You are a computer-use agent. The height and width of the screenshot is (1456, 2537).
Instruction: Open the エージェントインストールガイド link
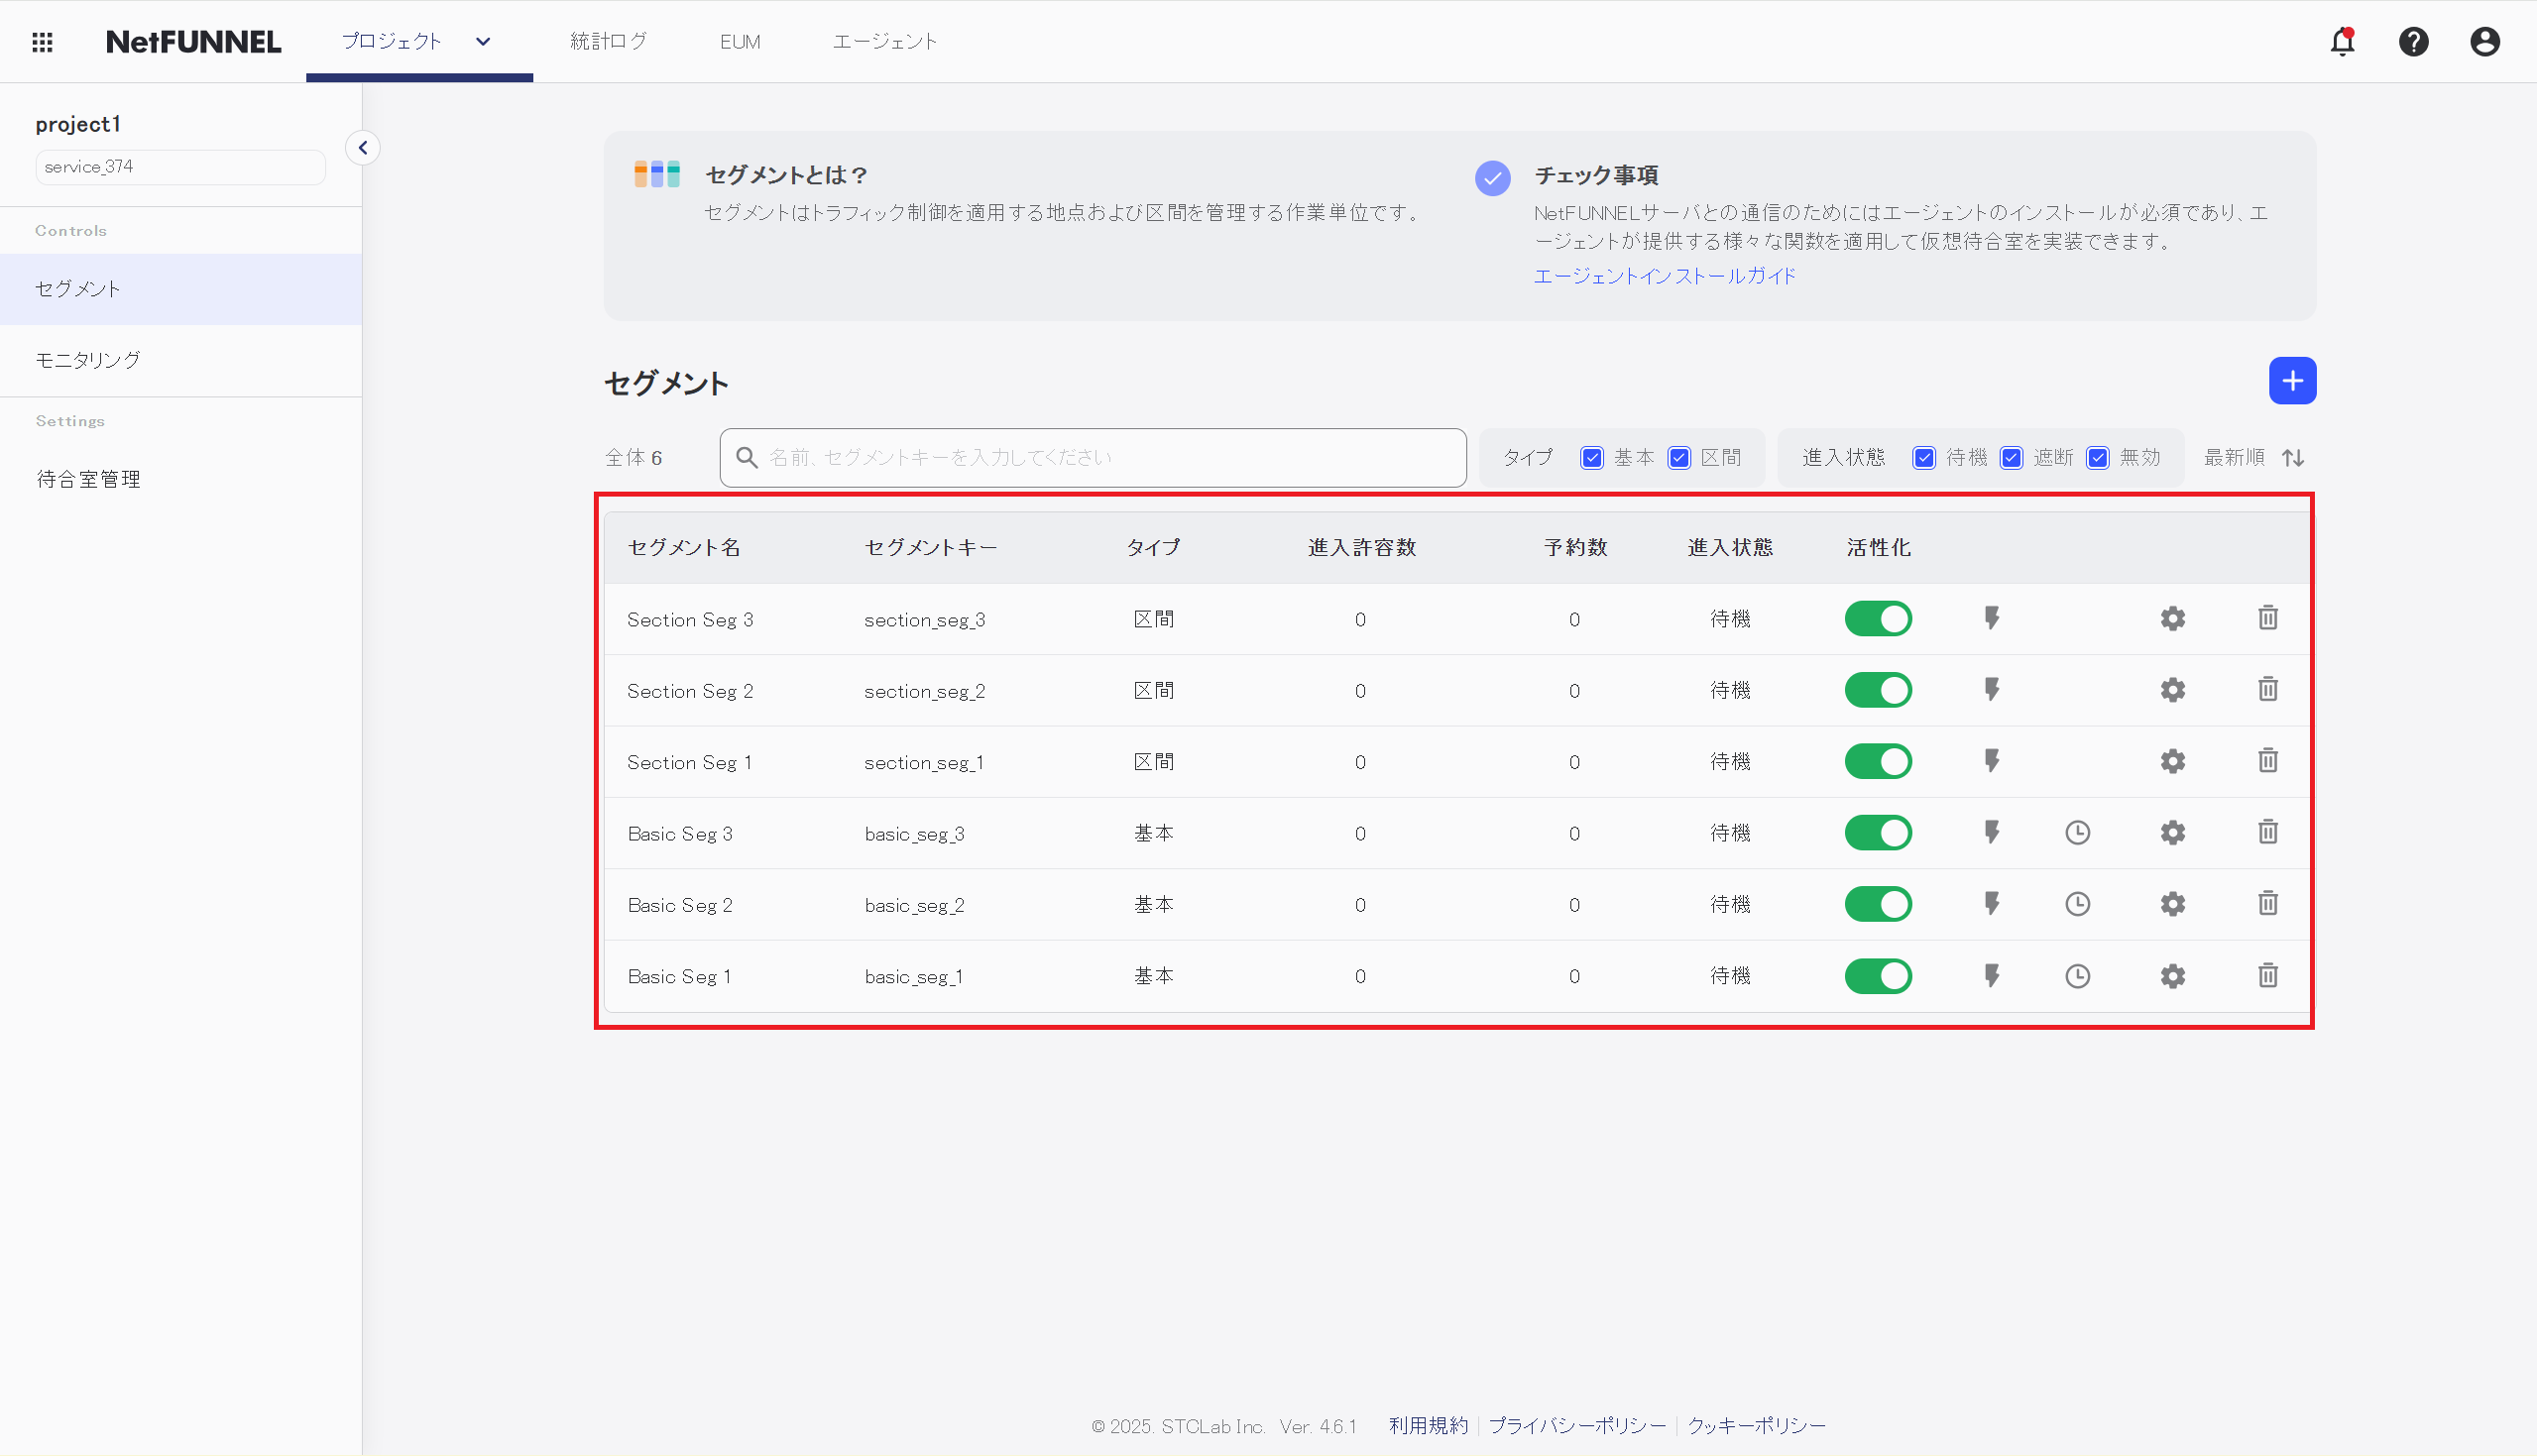pos(1664,276)
